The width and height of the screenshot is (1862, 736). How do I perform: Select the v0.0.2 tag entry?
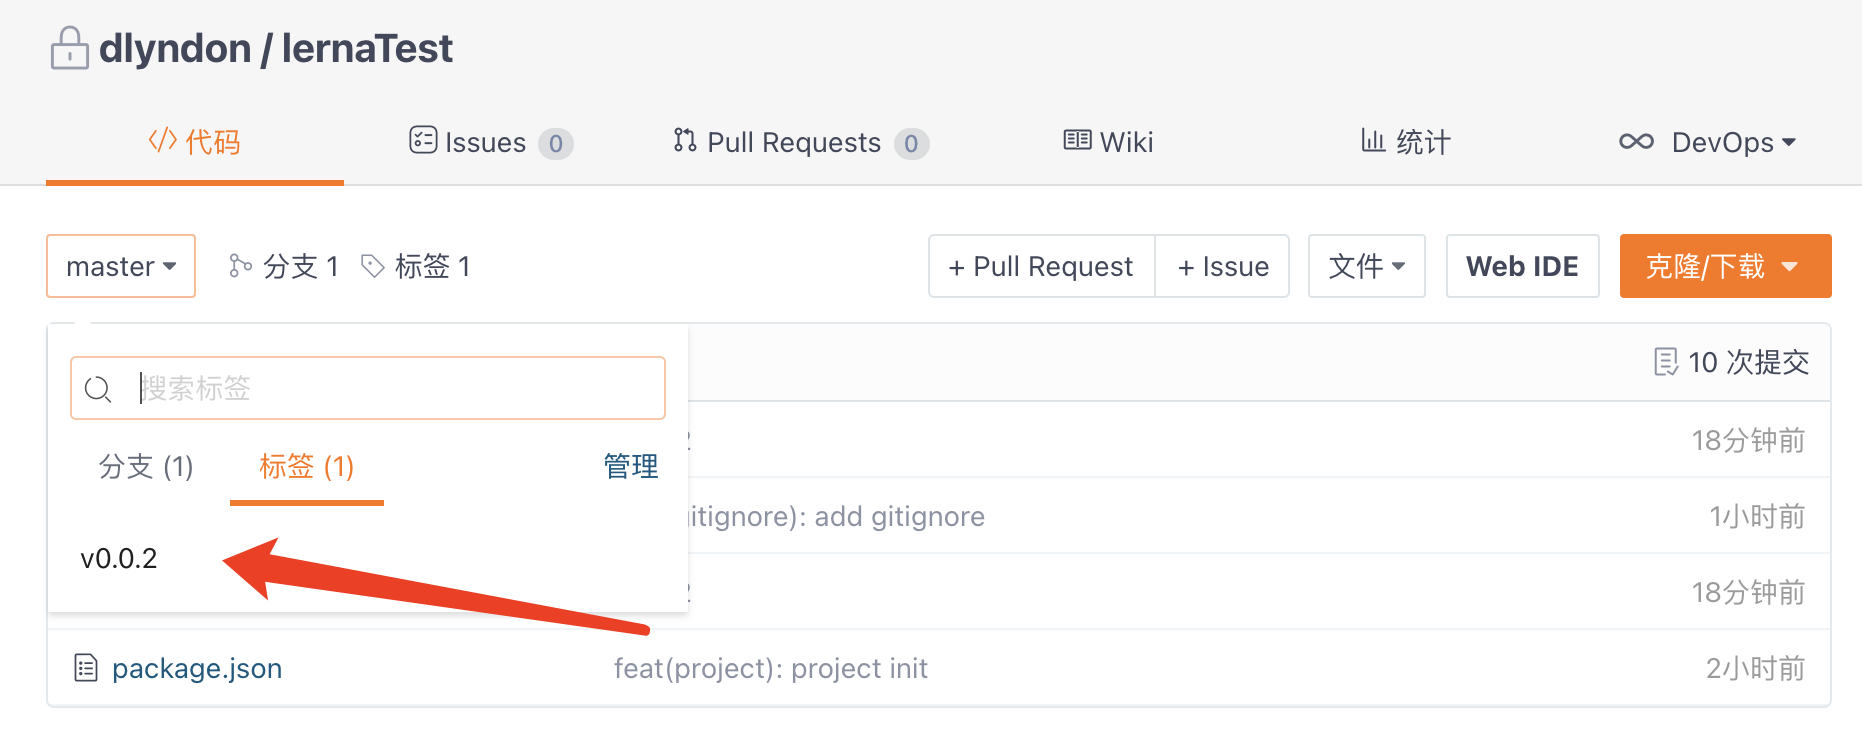pos(119,558)
